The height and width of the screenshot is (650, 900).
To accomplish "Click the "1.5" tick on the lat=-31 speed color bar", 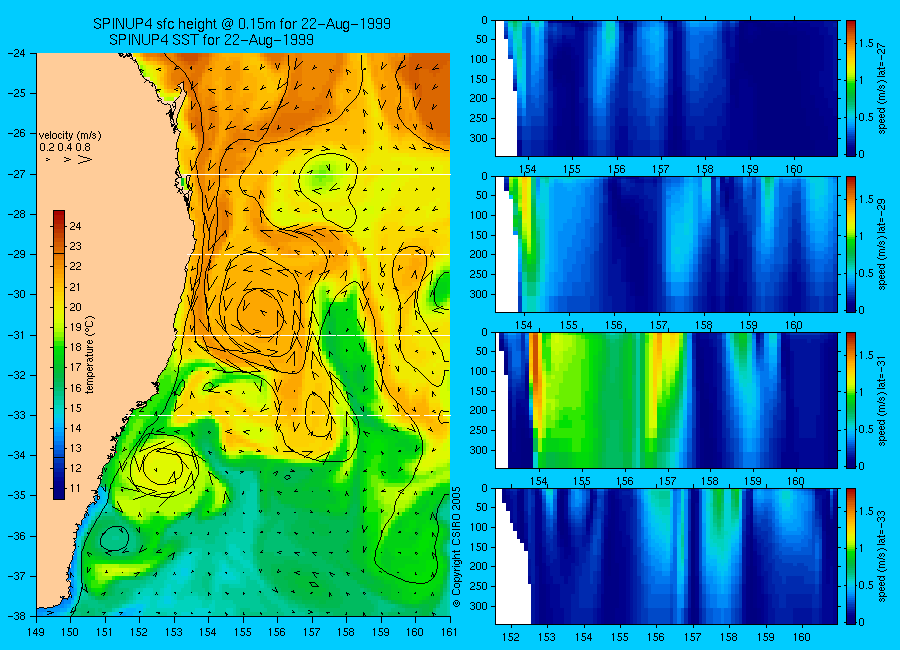I will (867, 355).
